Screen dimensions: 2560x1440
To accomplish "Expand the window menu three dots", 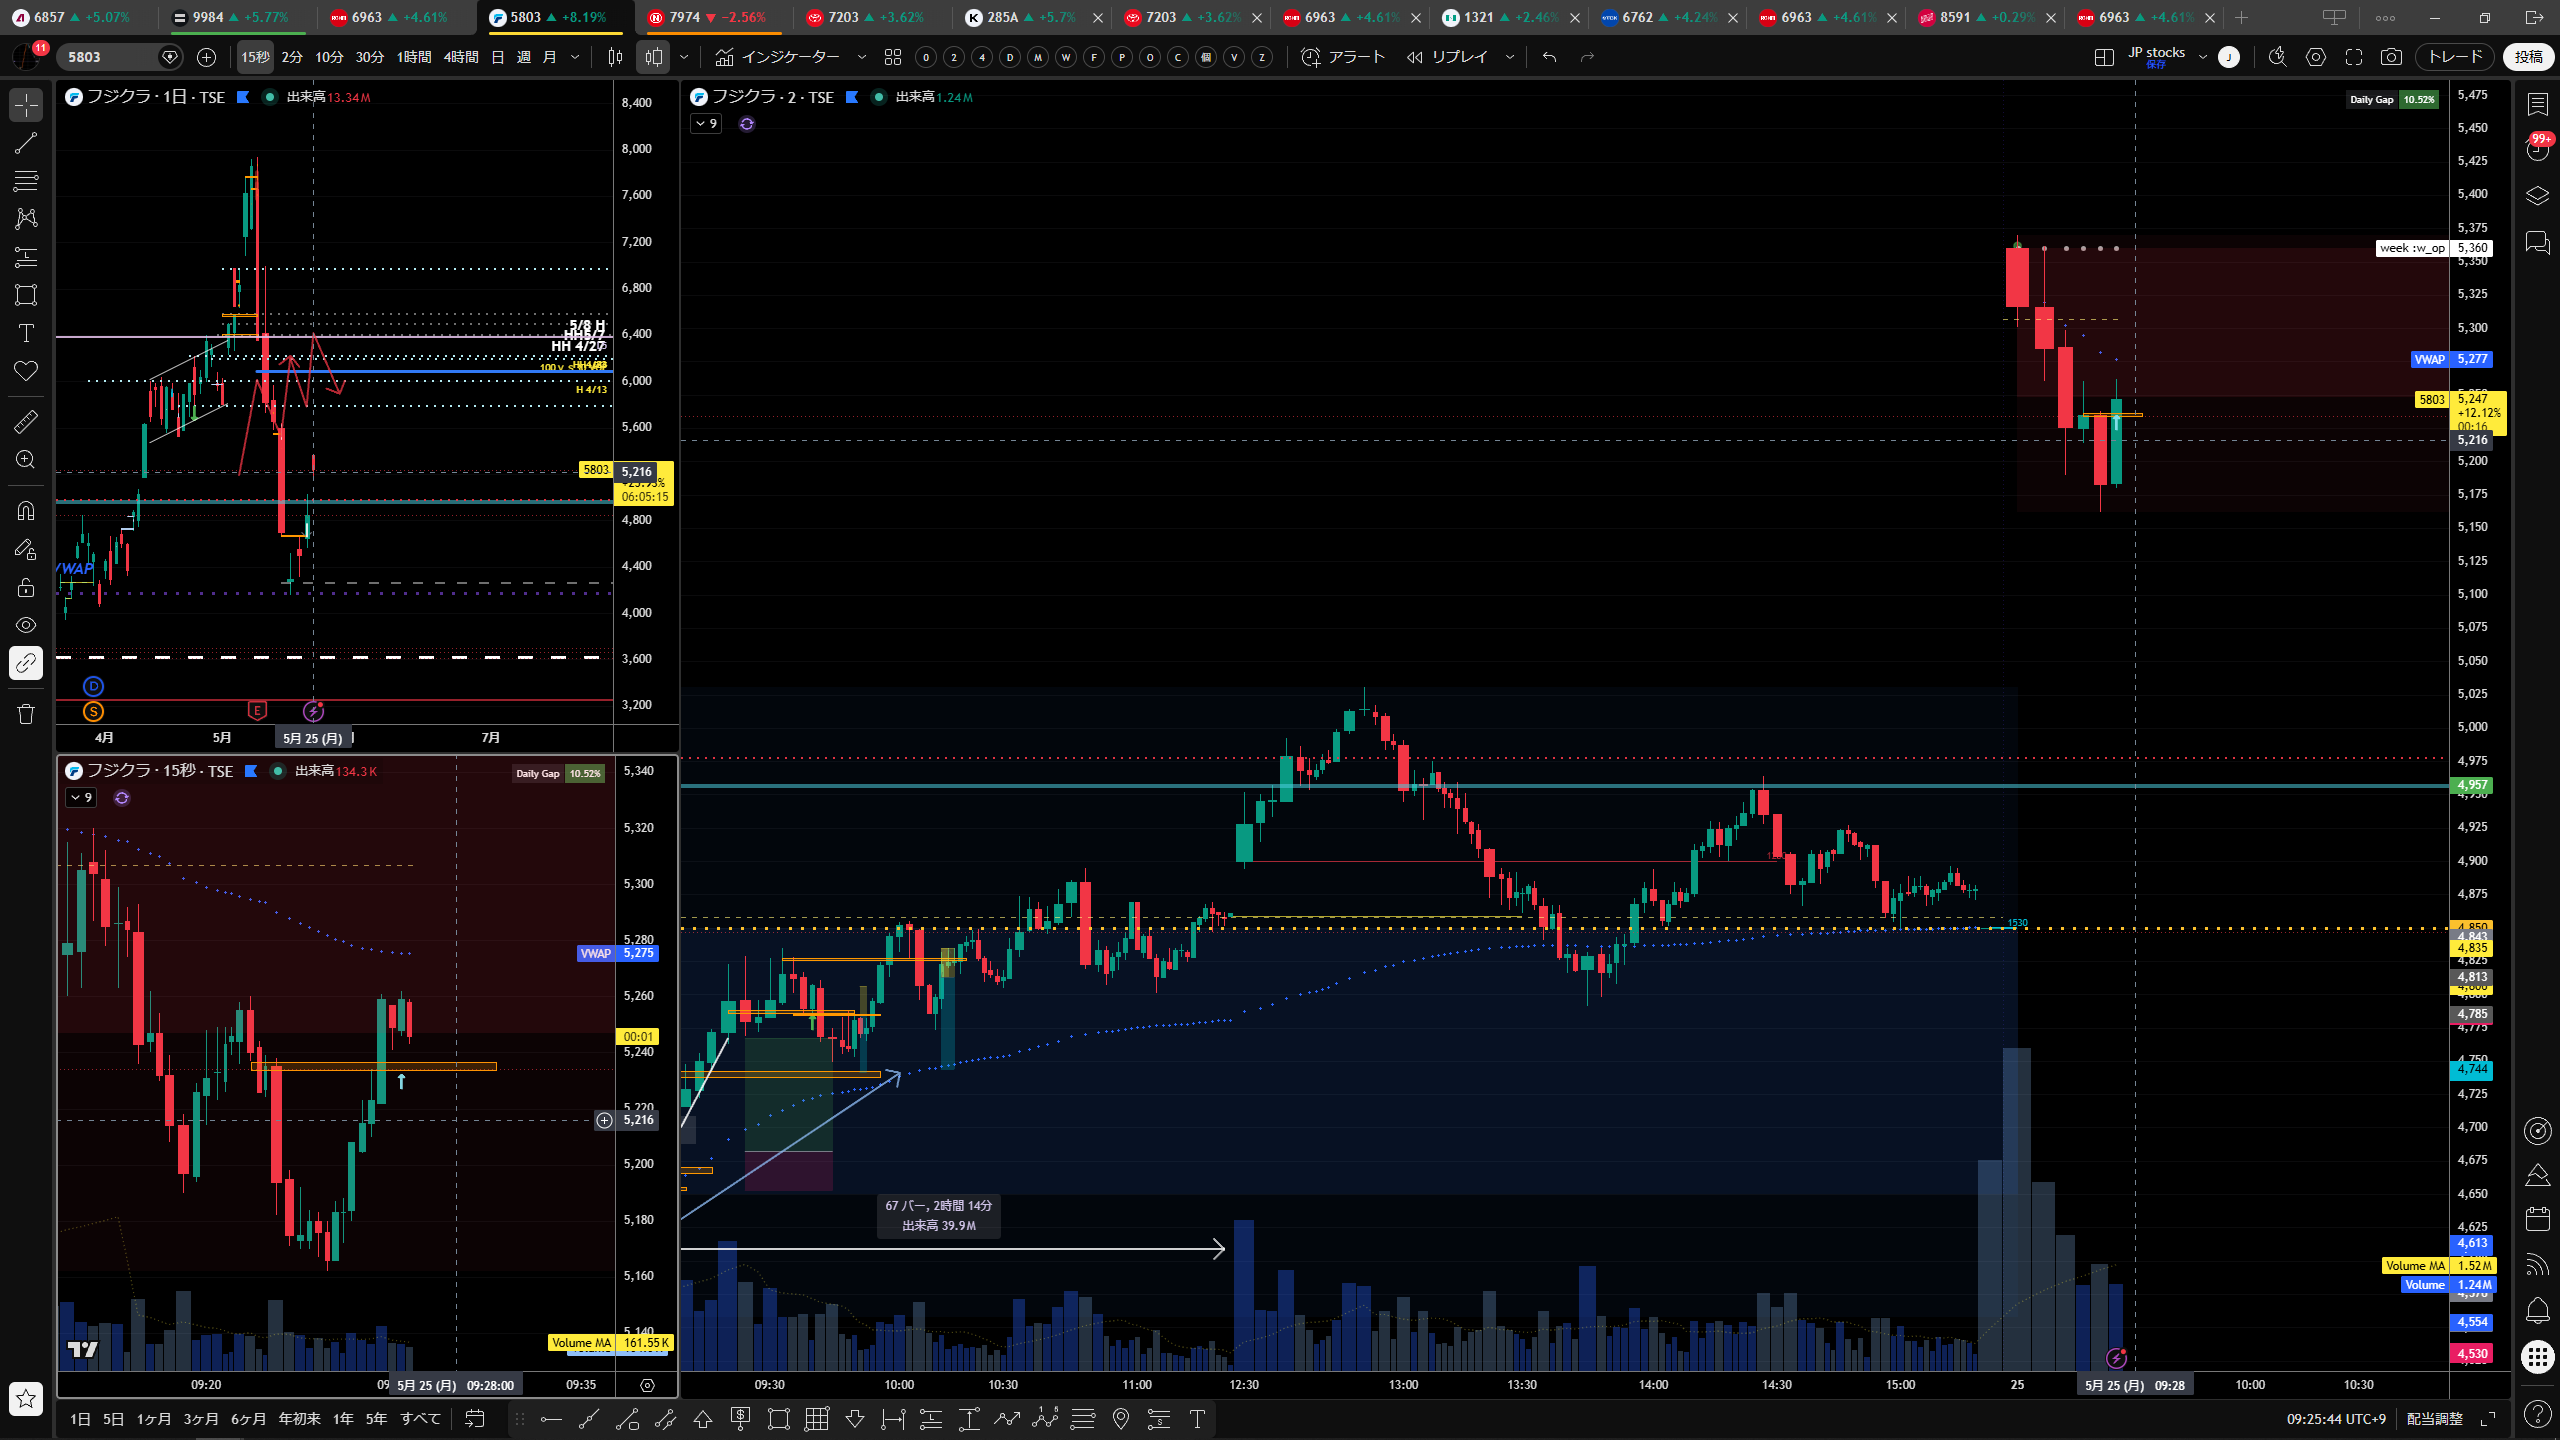I will (x=2385, y=17).
